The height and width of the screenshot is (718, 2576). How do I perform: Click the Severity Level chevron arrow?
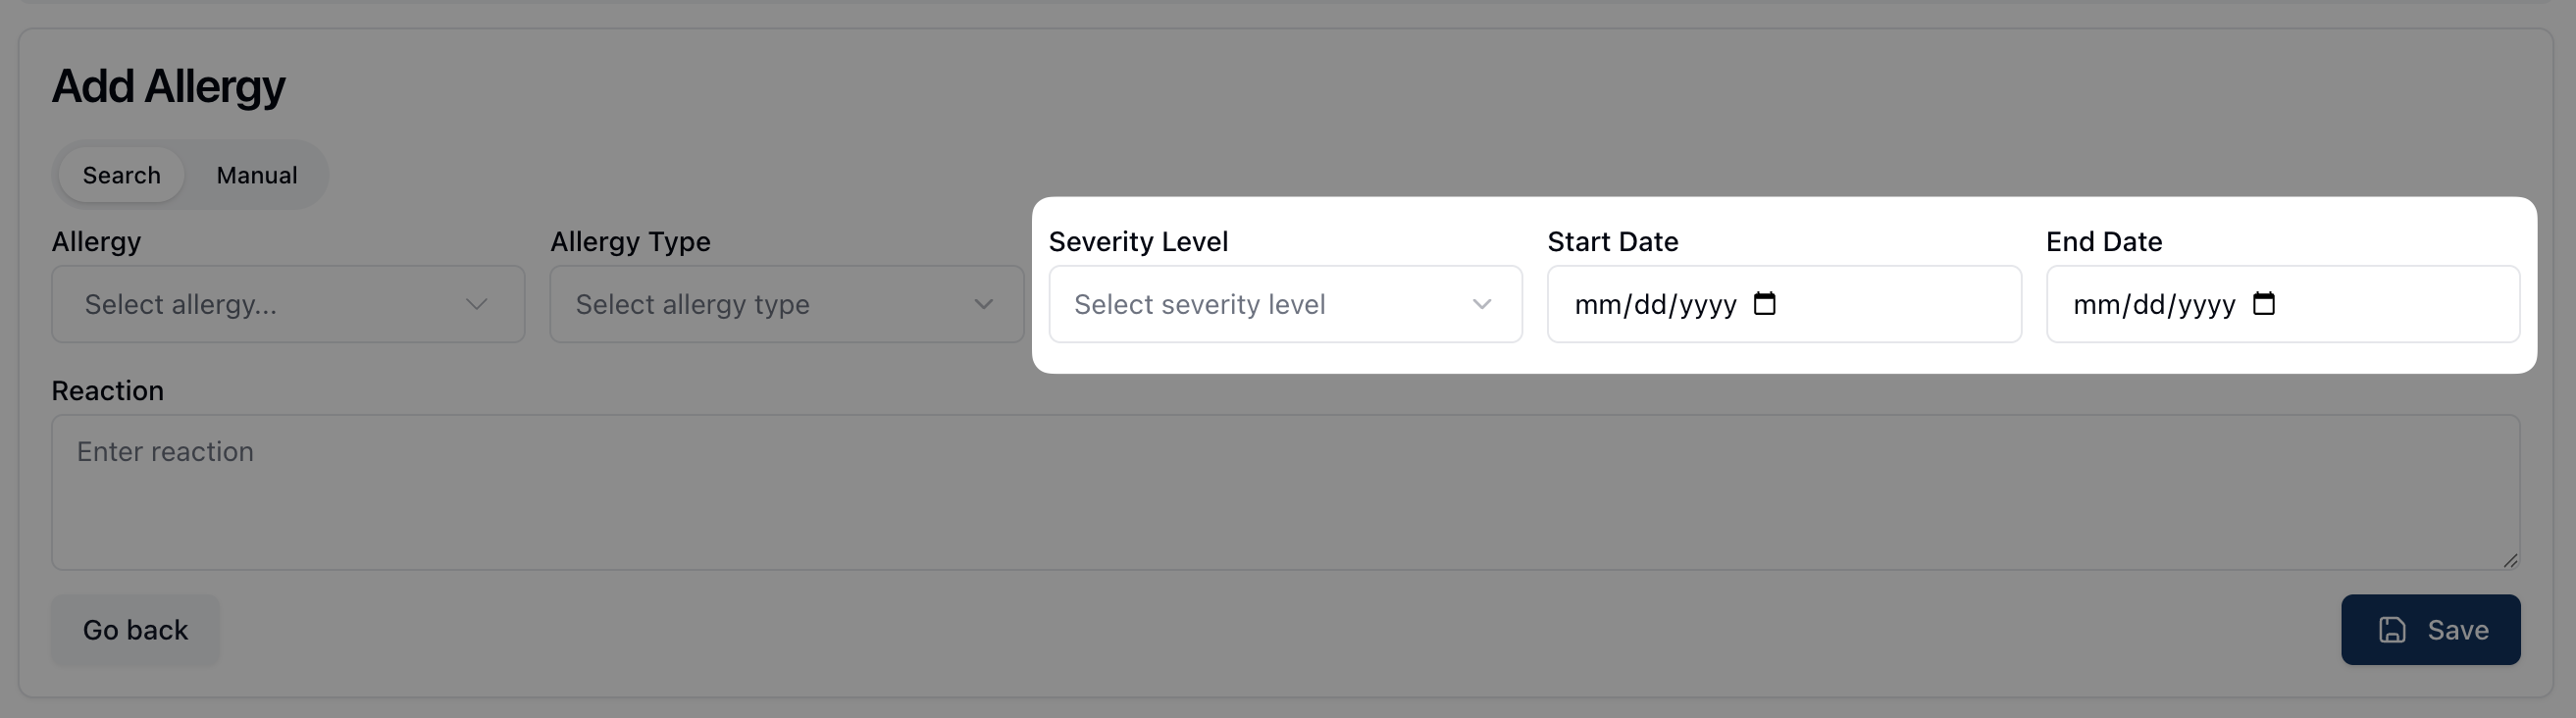coord(1482,304)
